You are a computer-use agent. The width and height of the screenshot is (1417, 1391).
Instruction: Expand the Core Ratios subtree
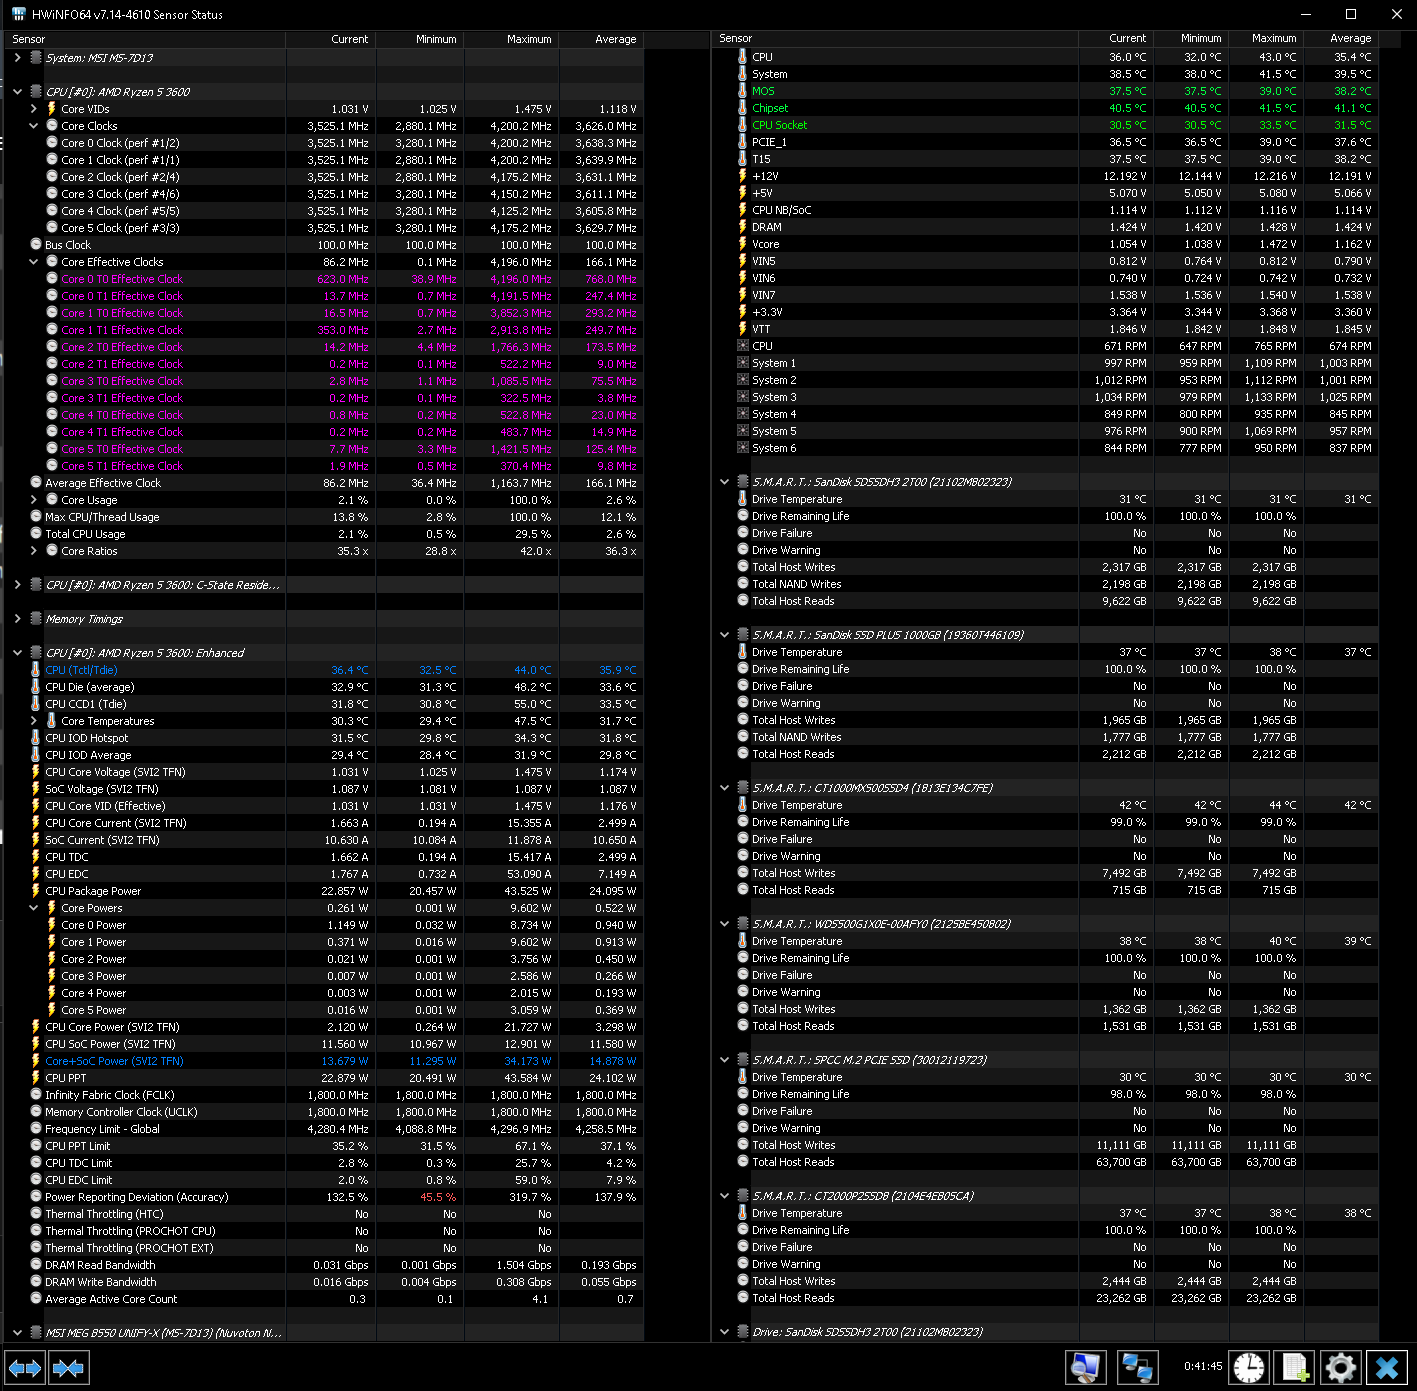33,551
